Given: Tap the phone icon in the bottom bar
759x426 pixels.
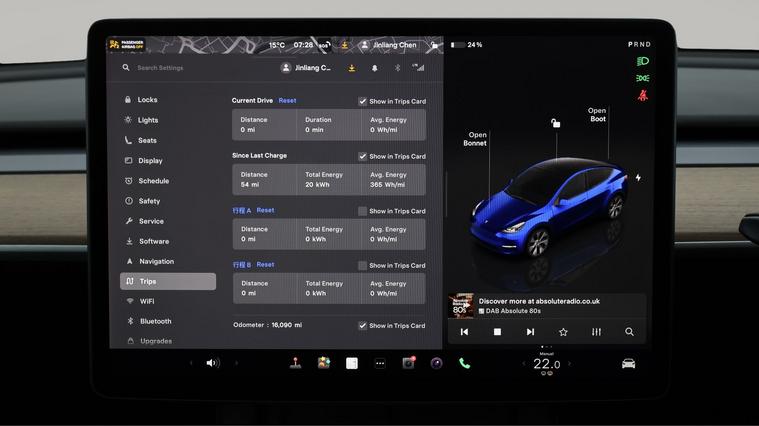Looking at the screenshot, I should [x=464, y=364].
